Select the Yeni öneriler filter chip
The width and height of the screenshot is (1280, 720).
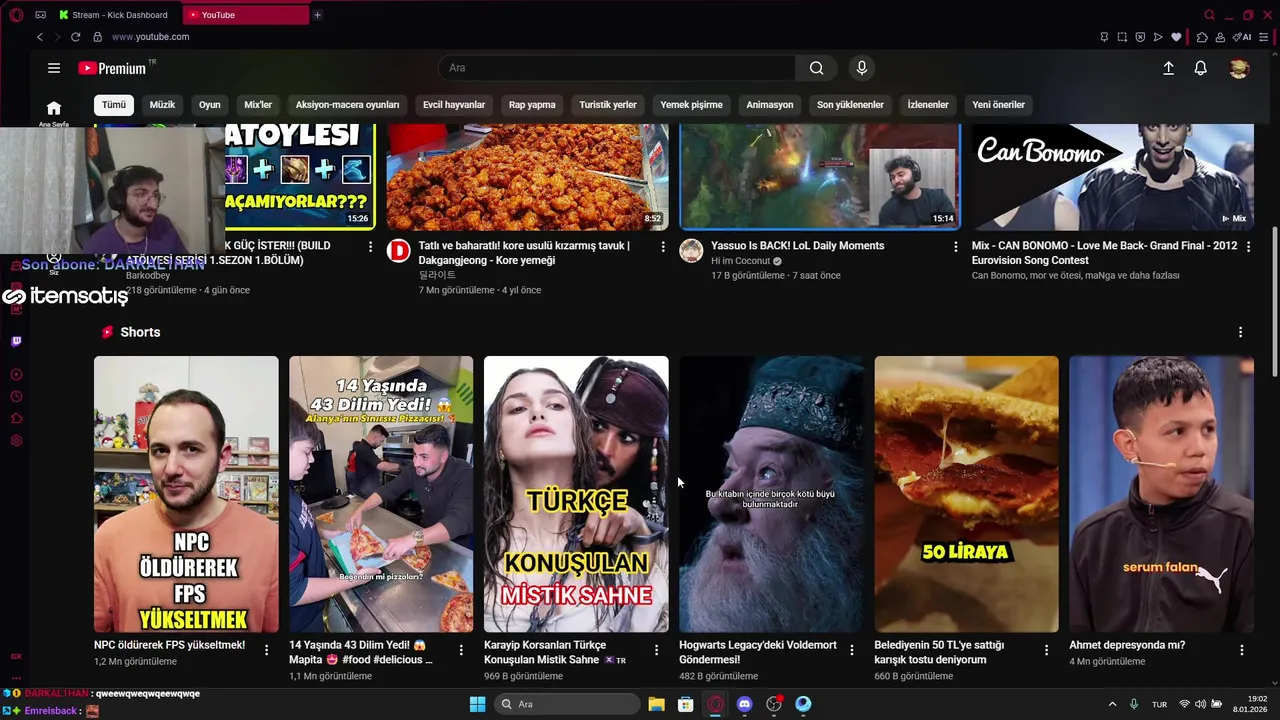coord(998,105)
